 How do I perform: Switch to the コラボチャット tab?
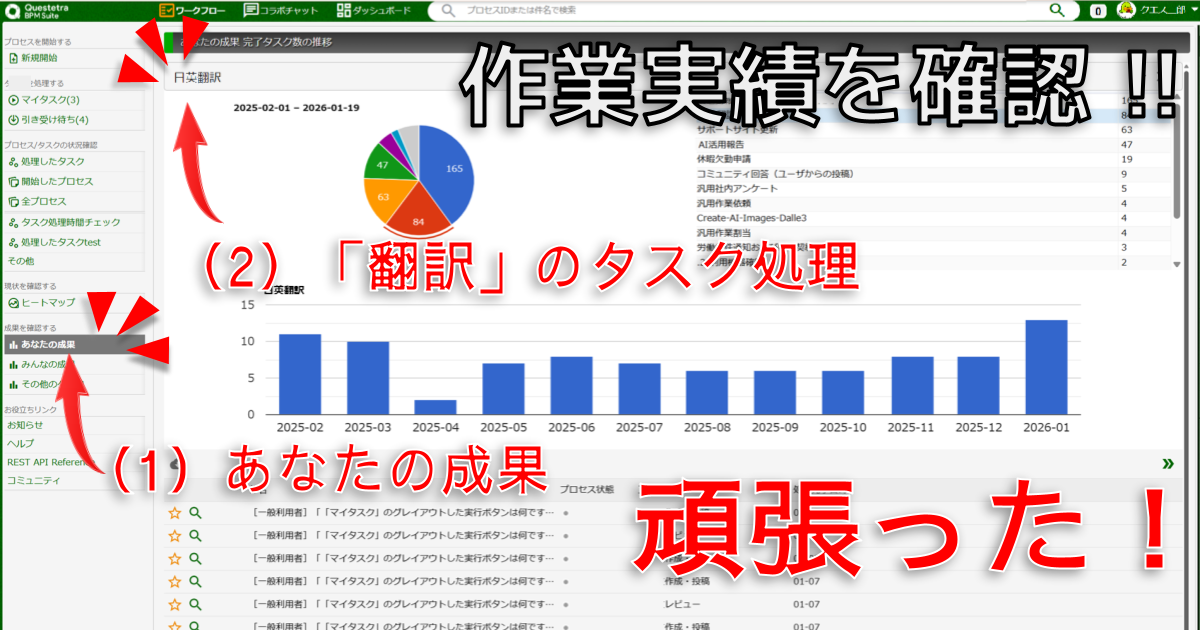pos(279,10)
